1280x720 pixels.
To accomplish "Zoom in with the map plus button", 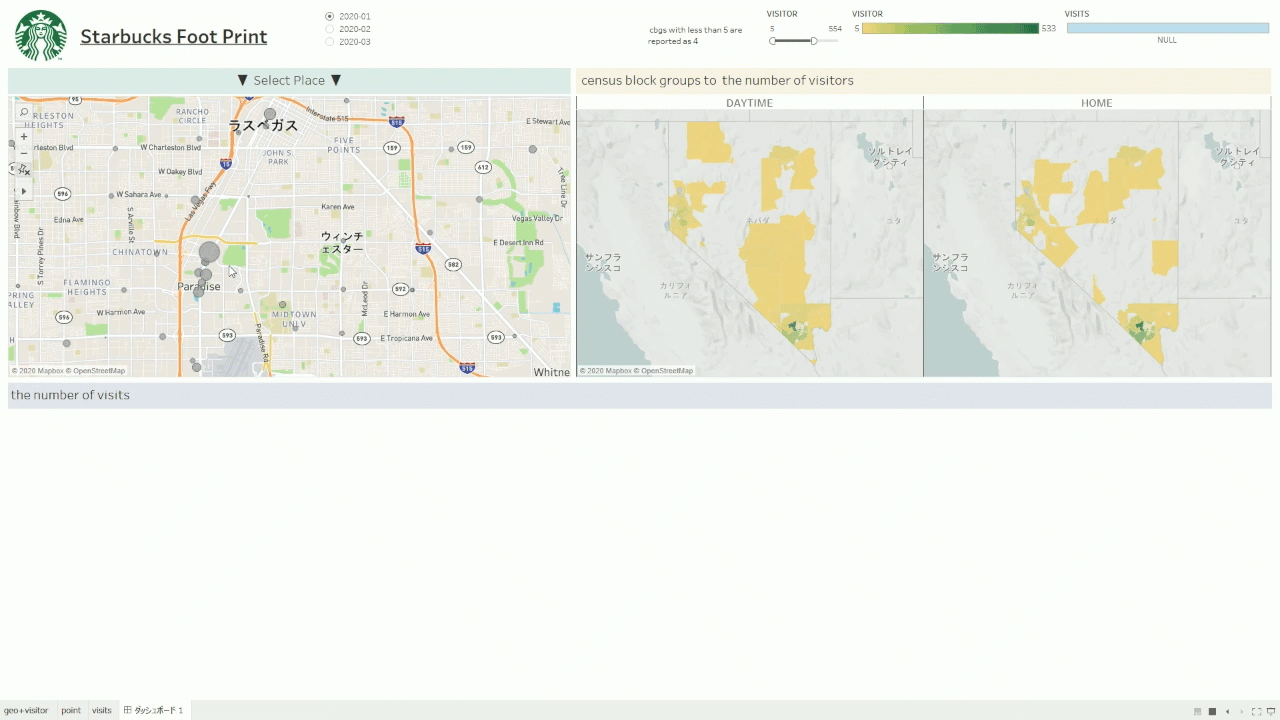I will coord(24,136).
